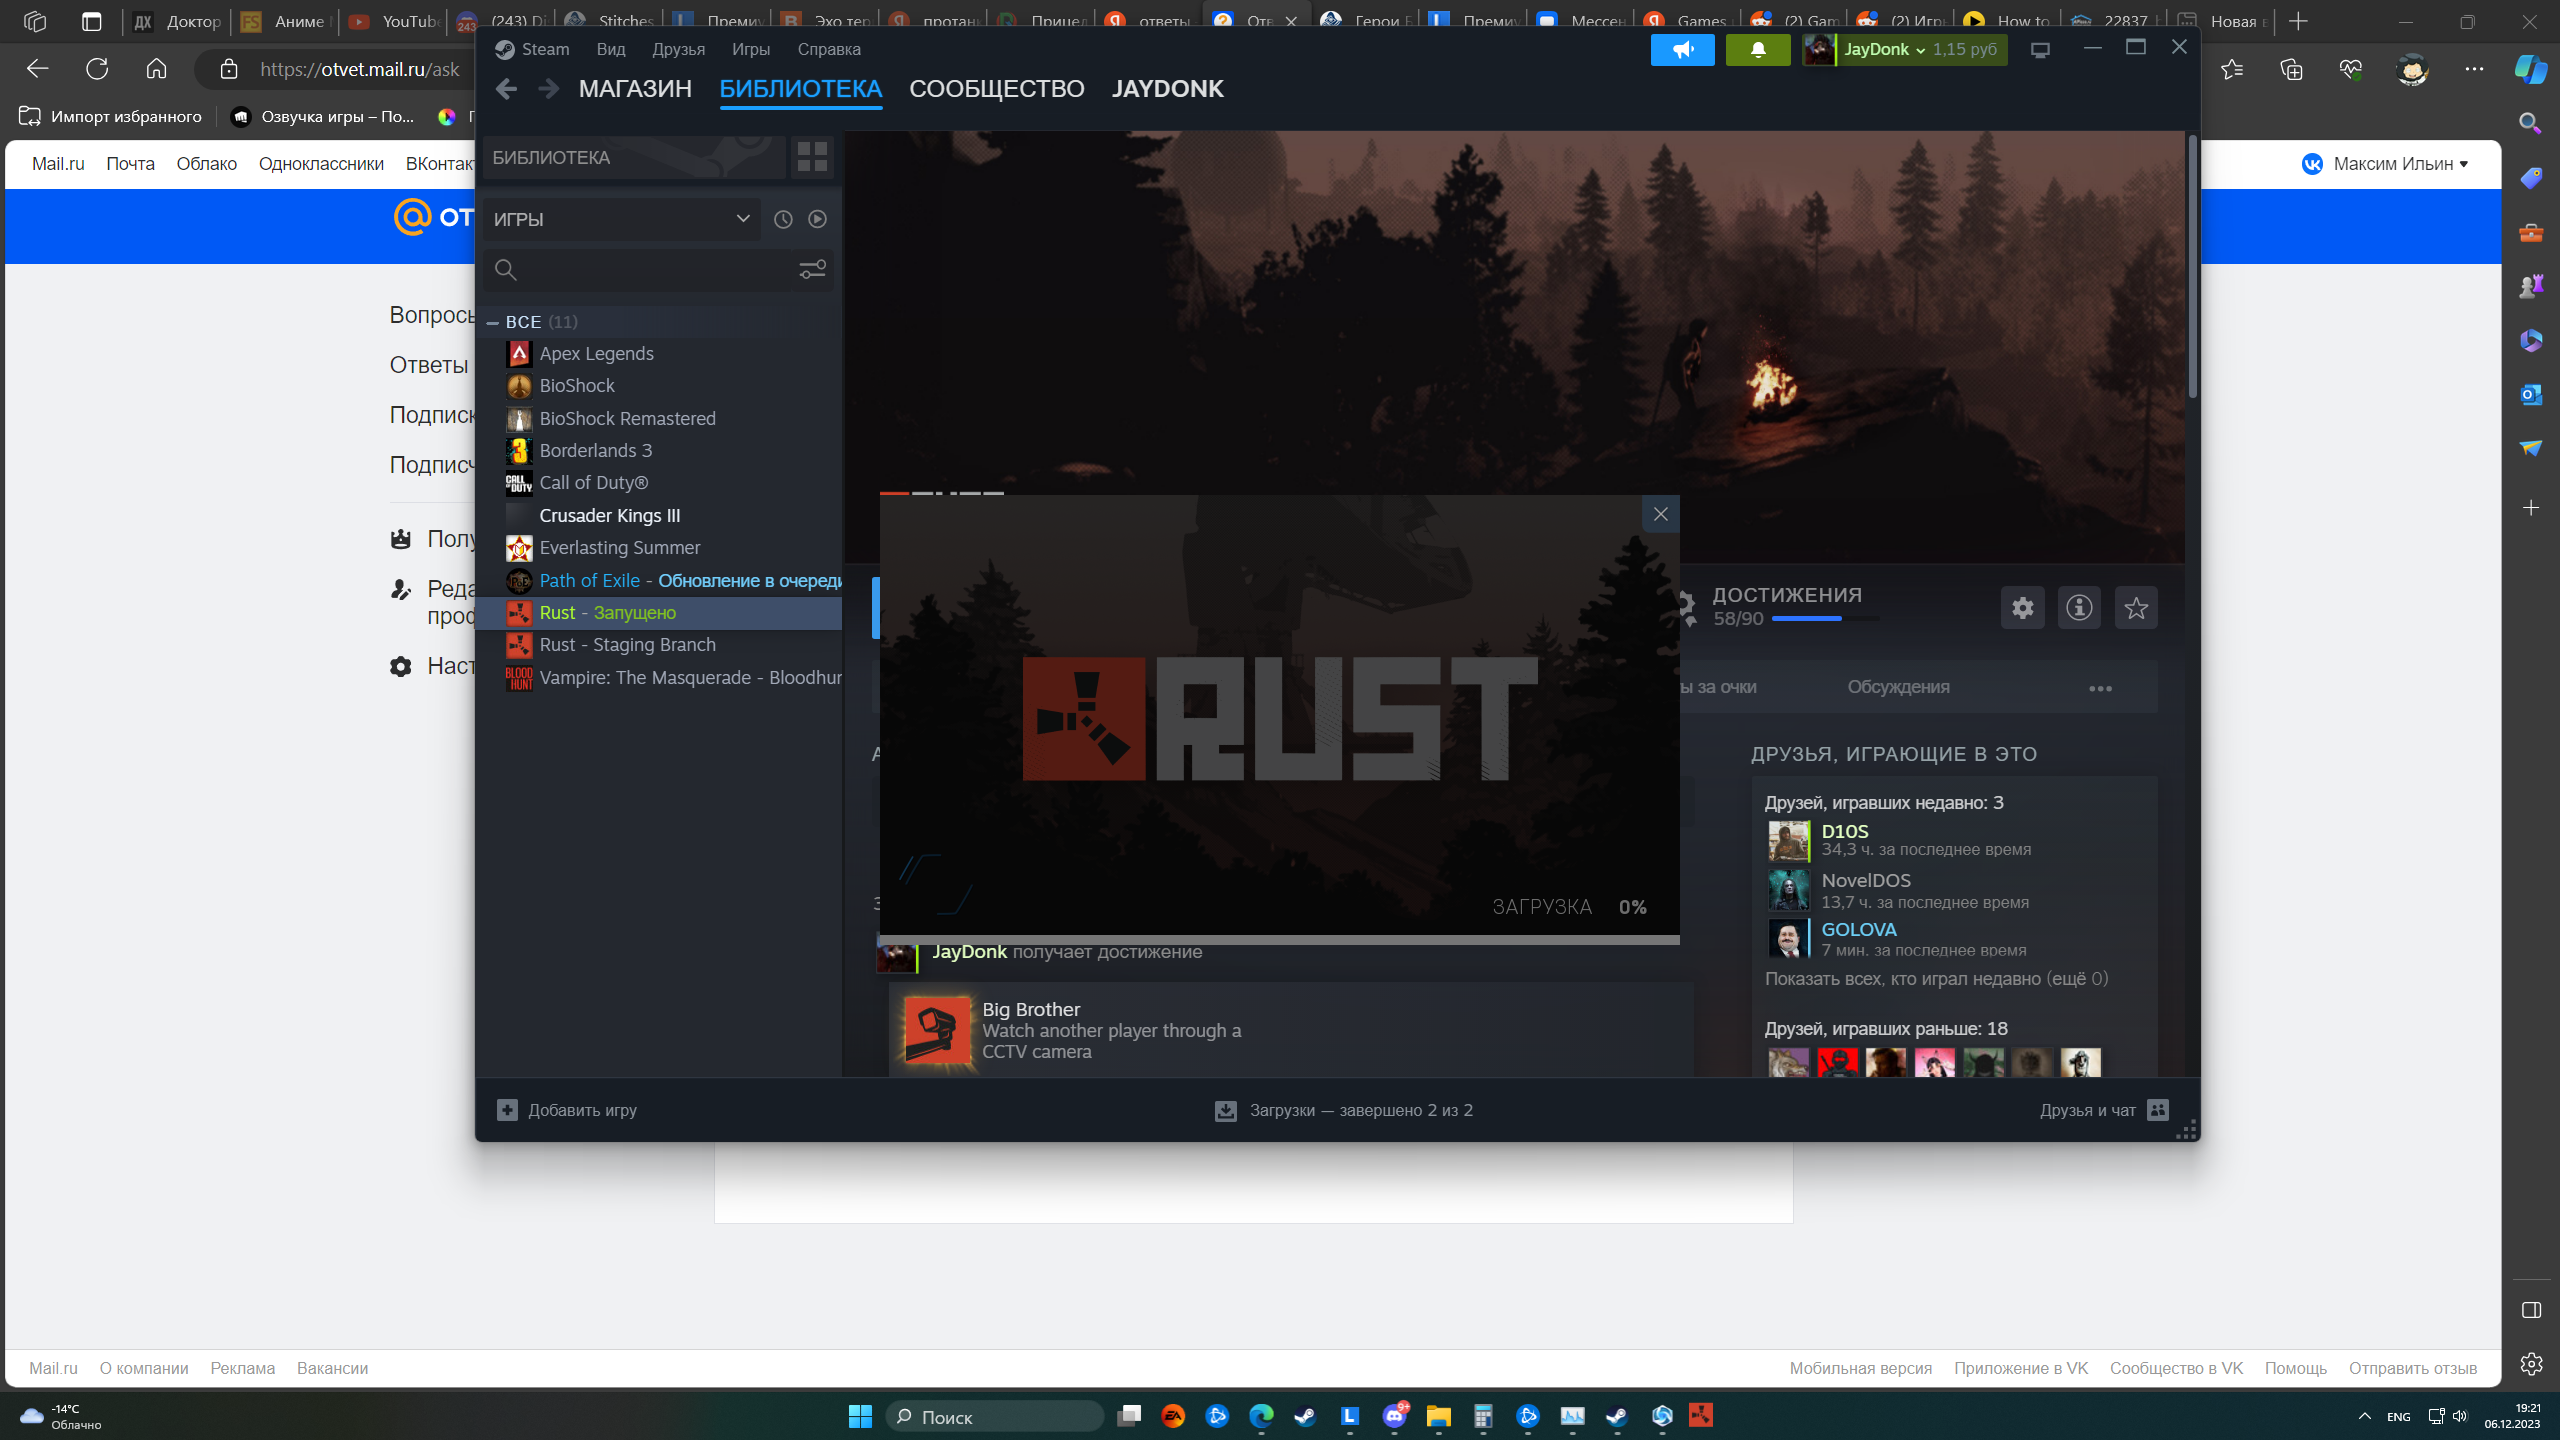Open browser favorites star icon

2232,69
